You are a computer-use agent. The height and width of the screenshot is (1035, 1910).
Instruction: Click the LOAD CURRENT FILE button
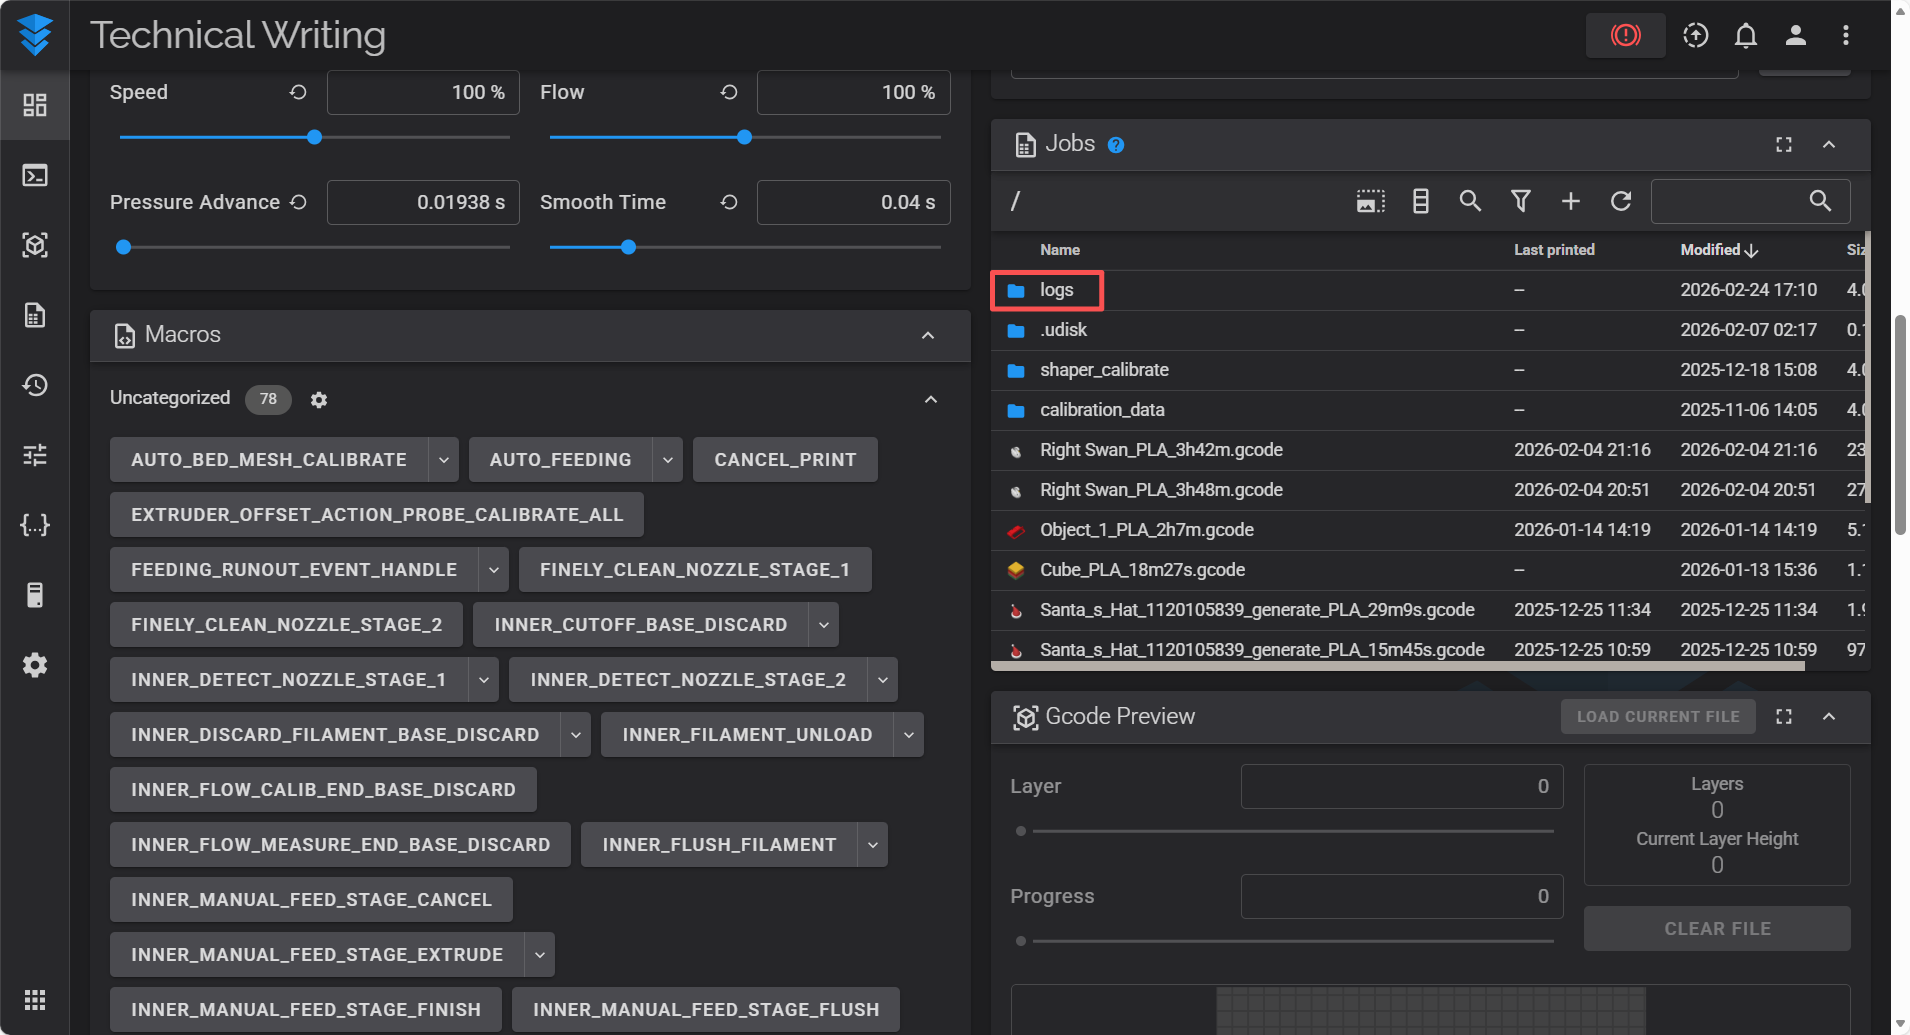pos(1657,716)
